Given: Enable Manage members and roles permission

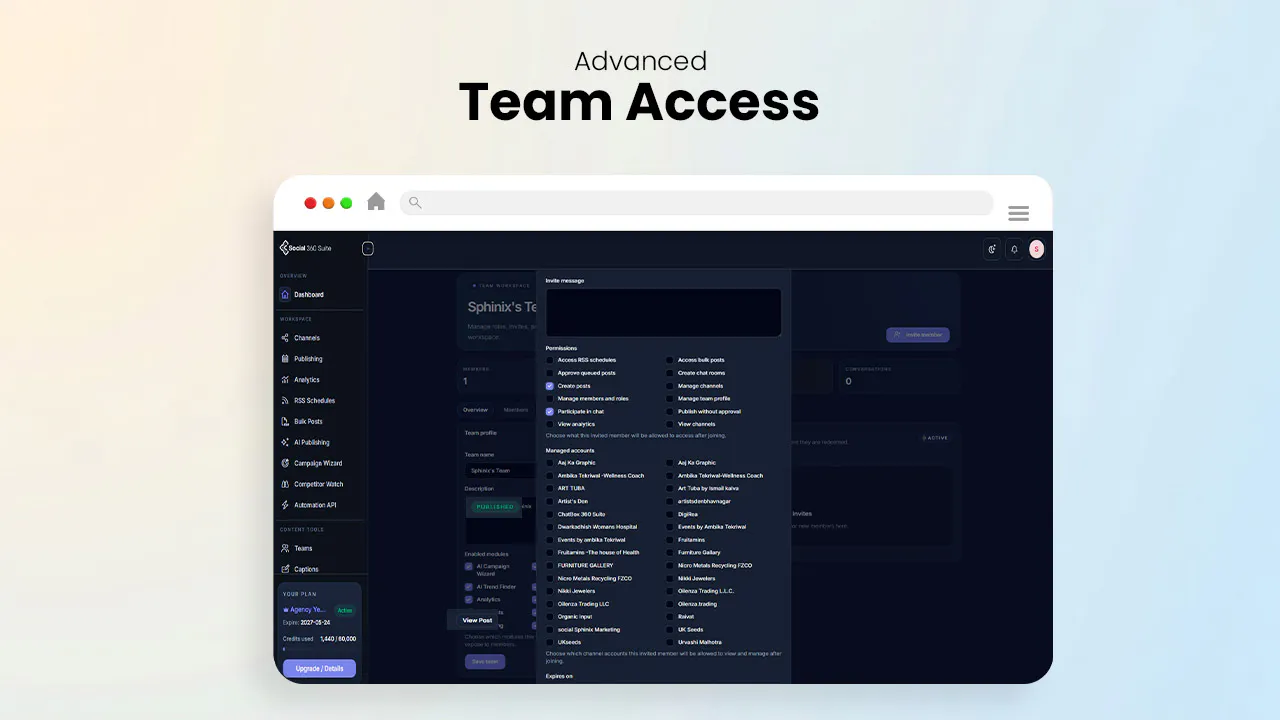Looking at the screenshot, I should pyautogui.click(x=550, y=399).
